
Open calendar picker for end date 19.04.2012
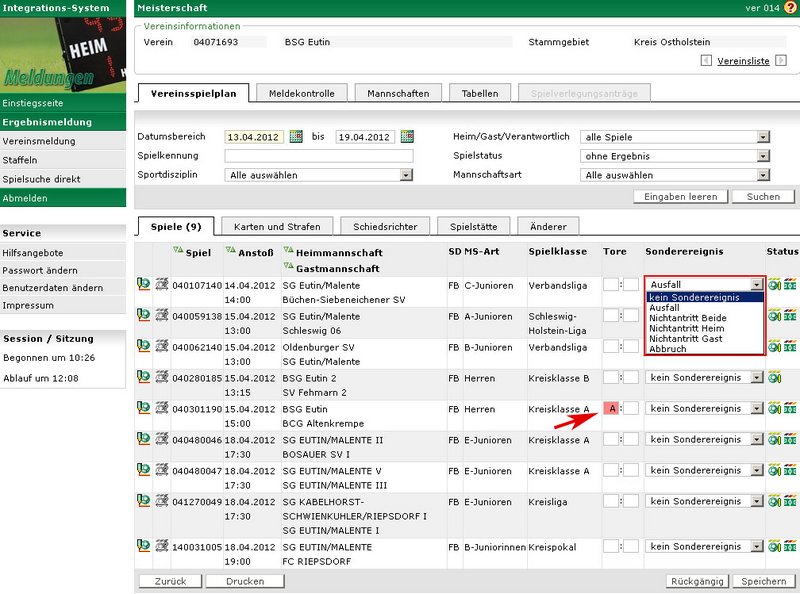point(407,137)
